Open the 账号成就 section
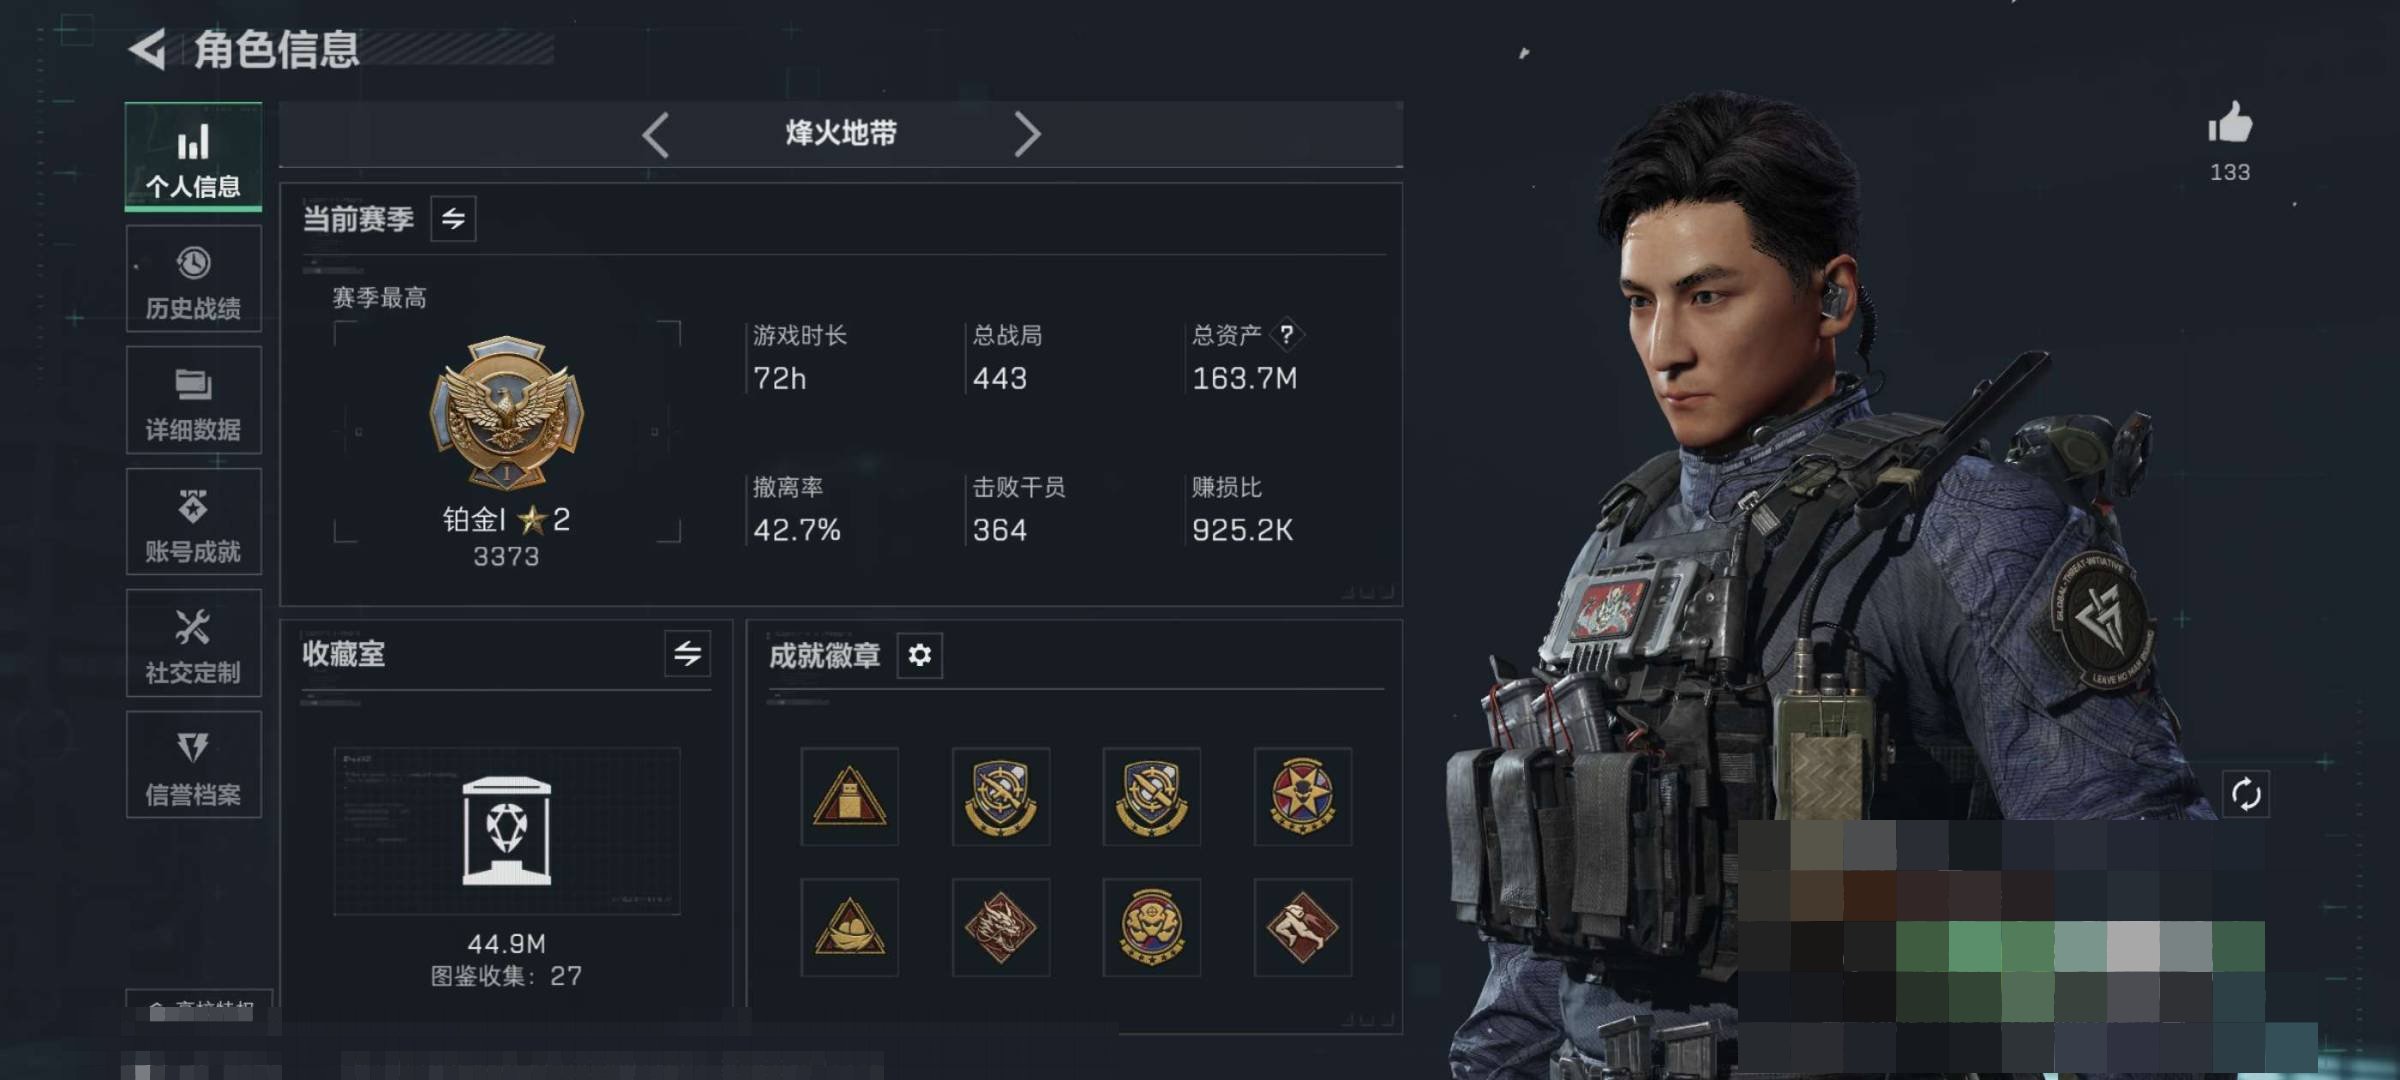 pos(194,522)
